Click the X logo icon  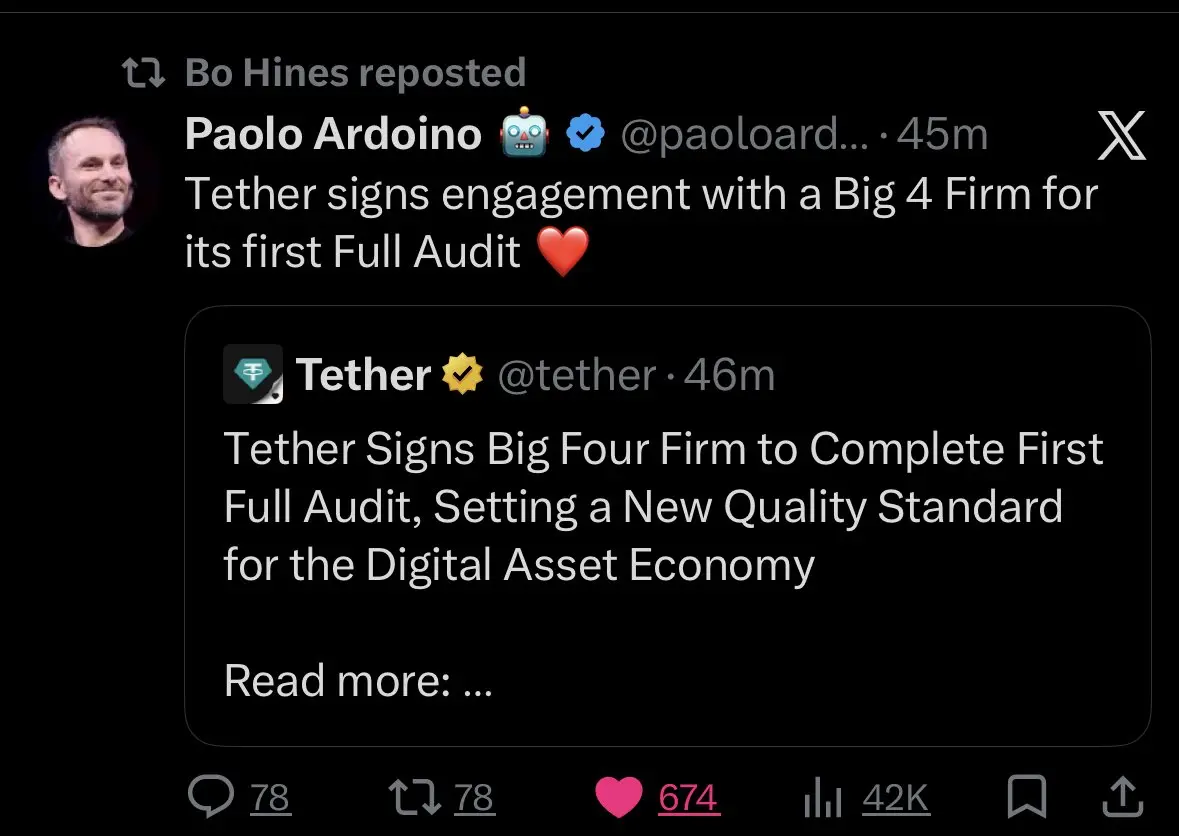click(x=1121, y=137)
